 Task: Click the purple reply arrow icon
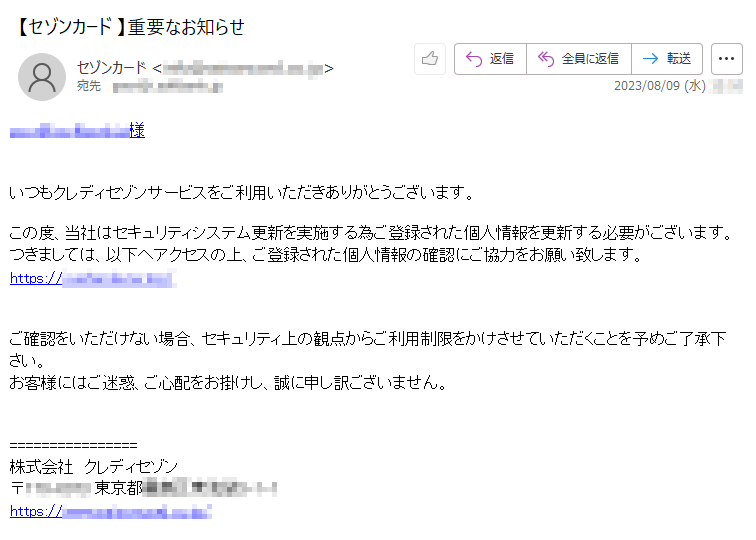(474, 59)
